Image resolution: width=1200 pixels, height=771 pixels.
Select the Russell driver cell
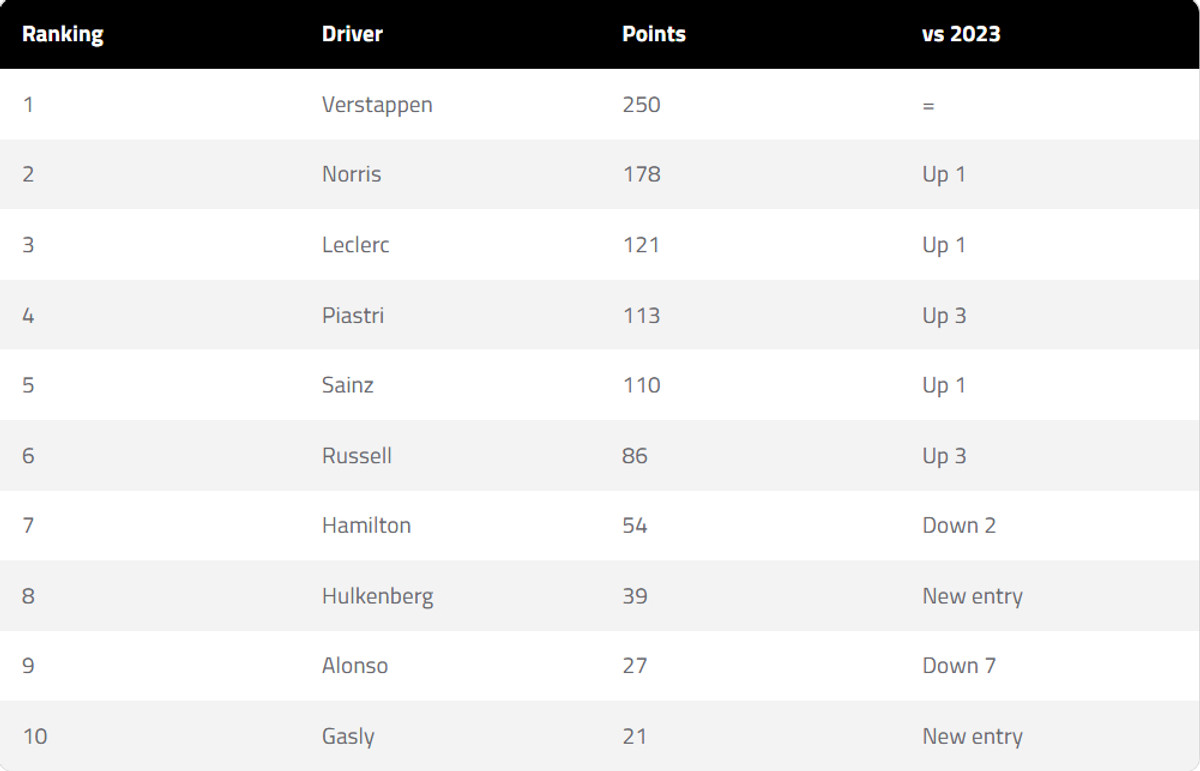356,456
